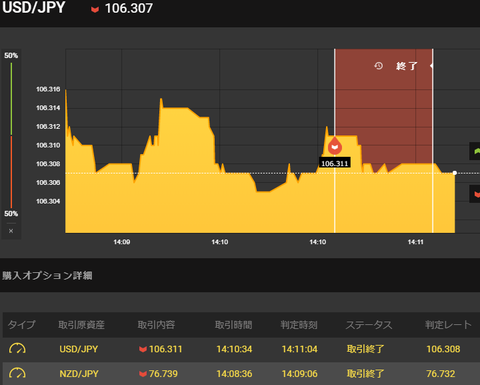
Task: Click the 106.310 price axis label
Action: [x=48, y=145]
